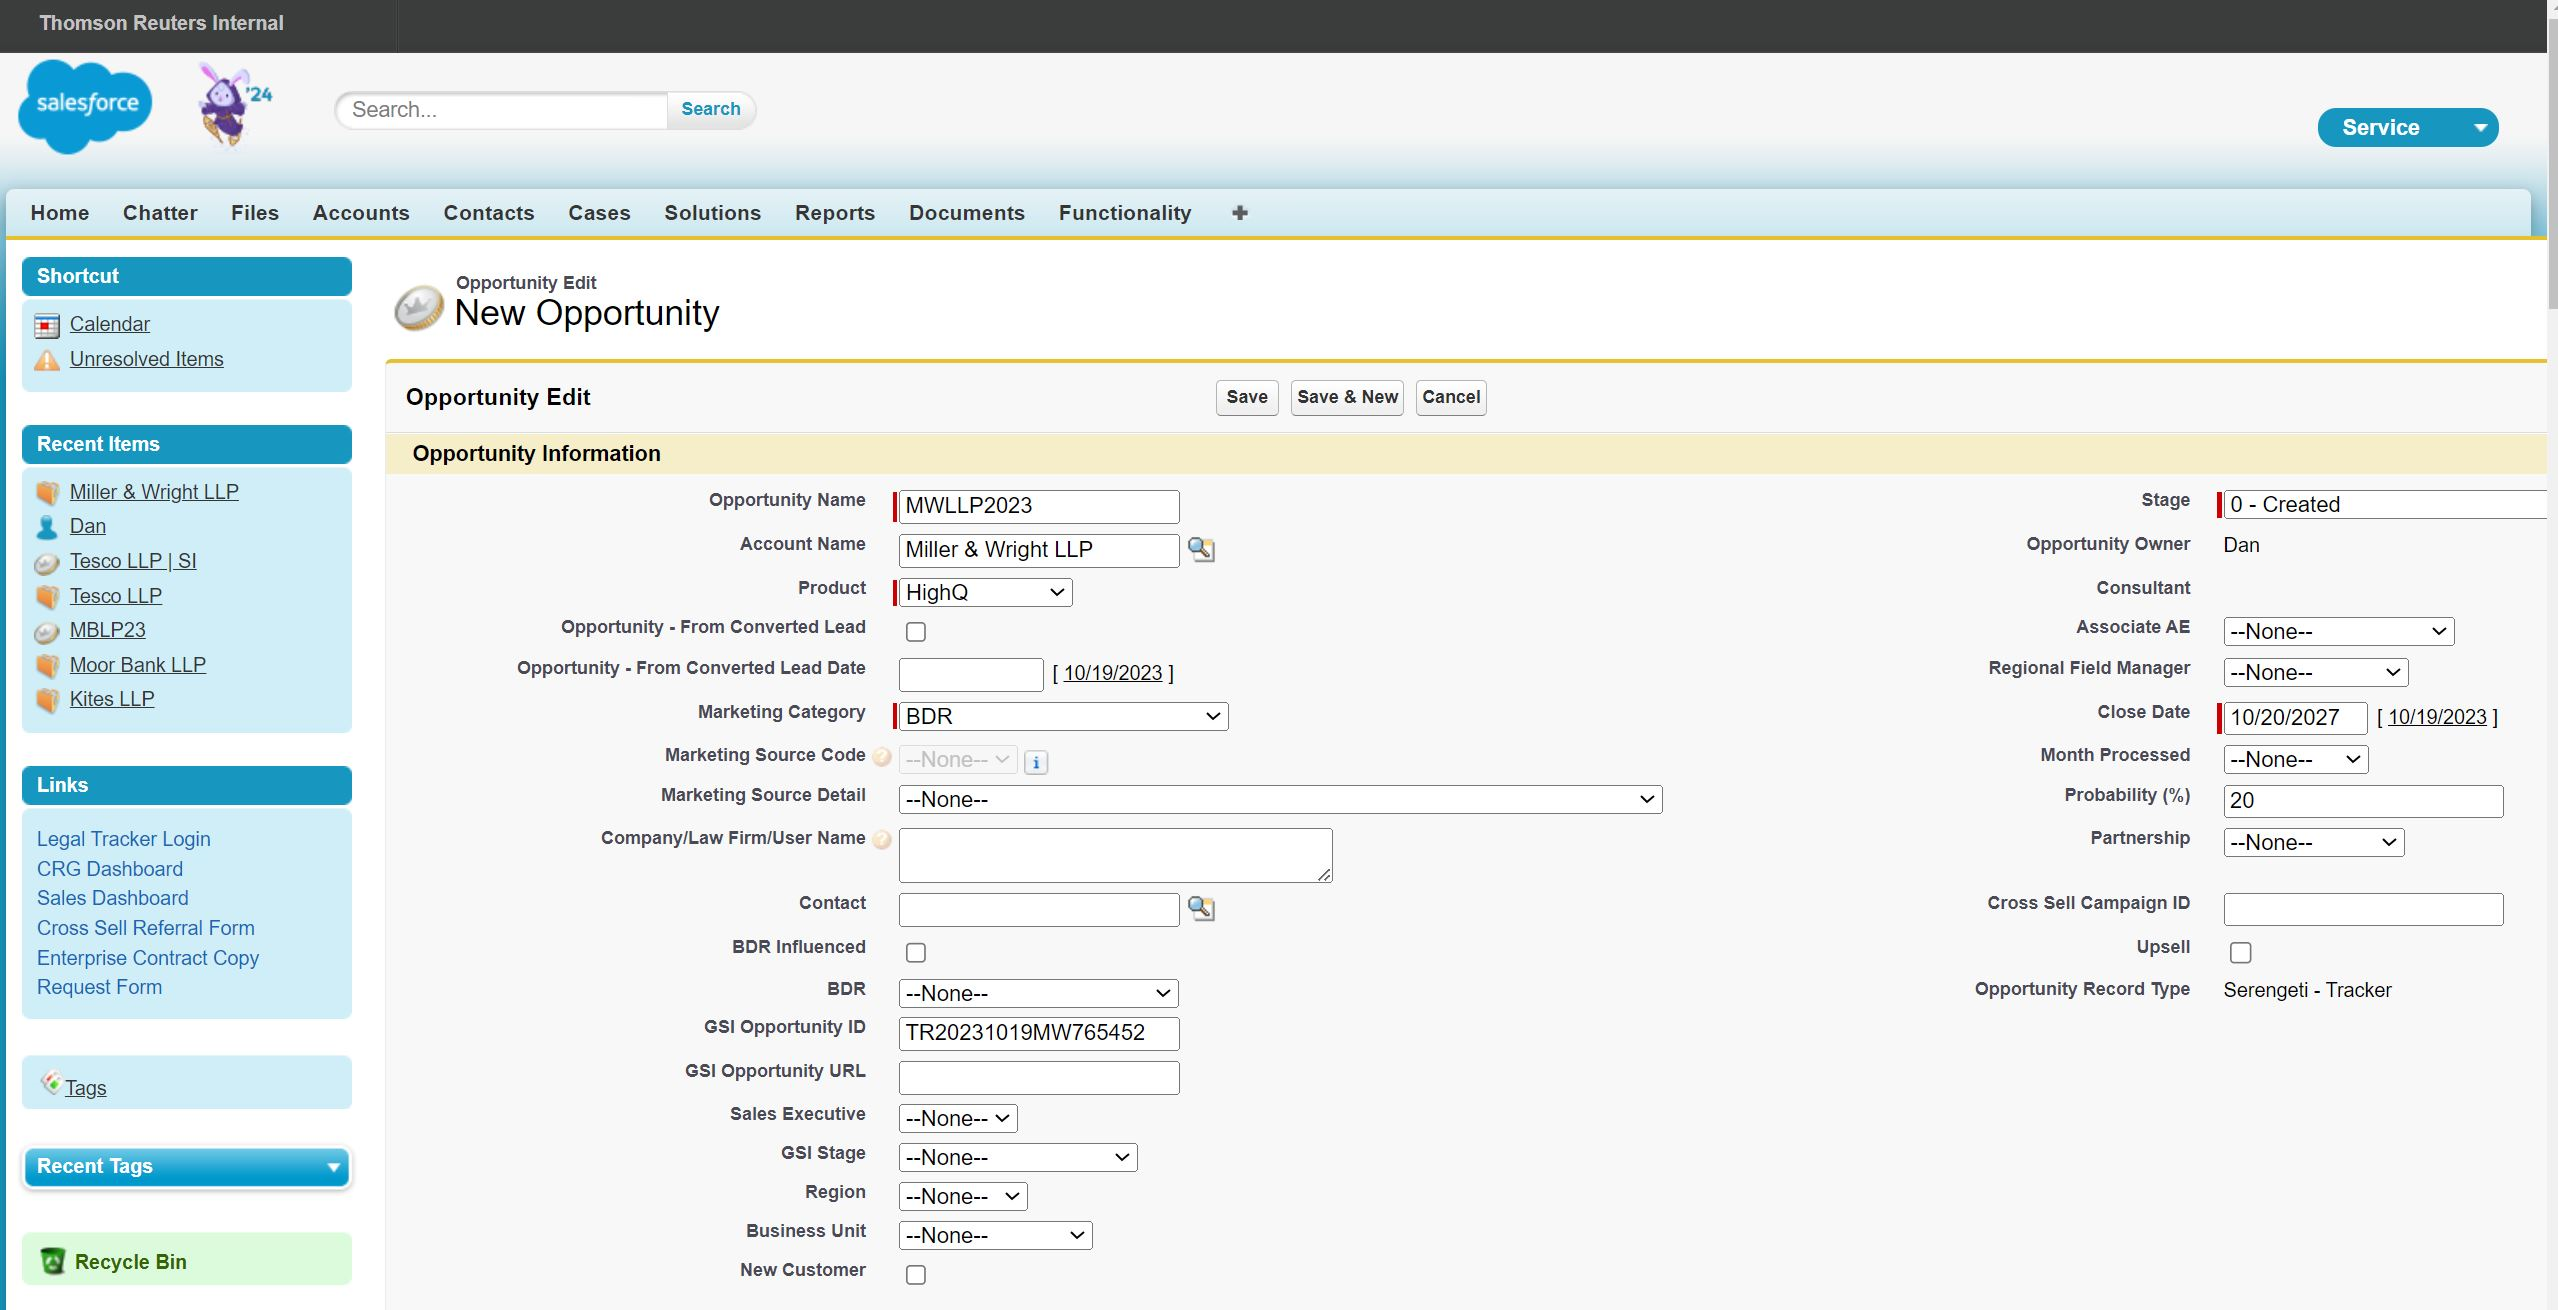This screenshot has width=2558, height=1310.
Task: Click the Miller & Wright LLP account icon
Action: [x=47, y=493]
